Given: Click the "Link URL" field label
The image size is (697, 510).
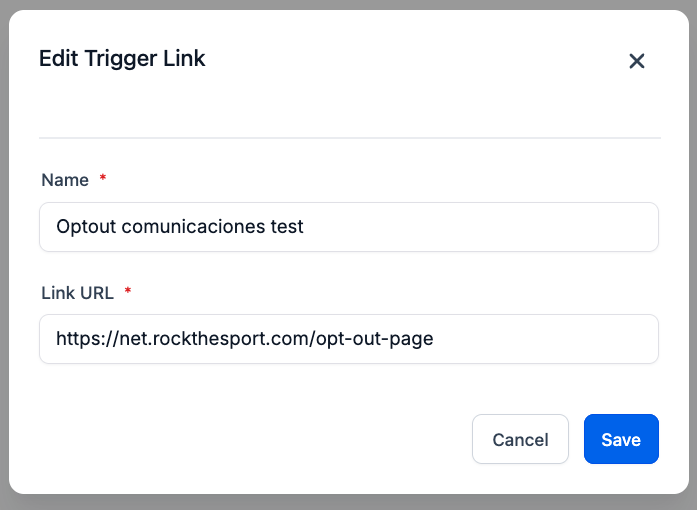Looking at the screenshot, I should coord(77,293).
